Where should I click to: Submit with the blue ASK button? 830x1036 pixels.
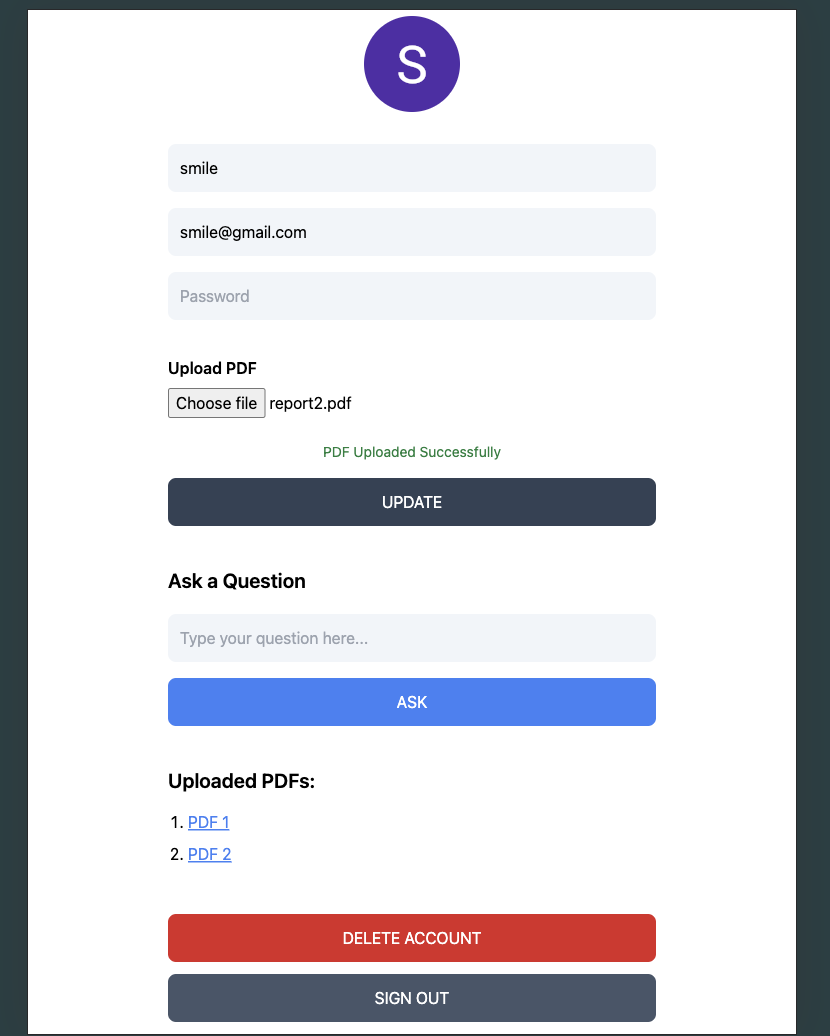[411, 702]
